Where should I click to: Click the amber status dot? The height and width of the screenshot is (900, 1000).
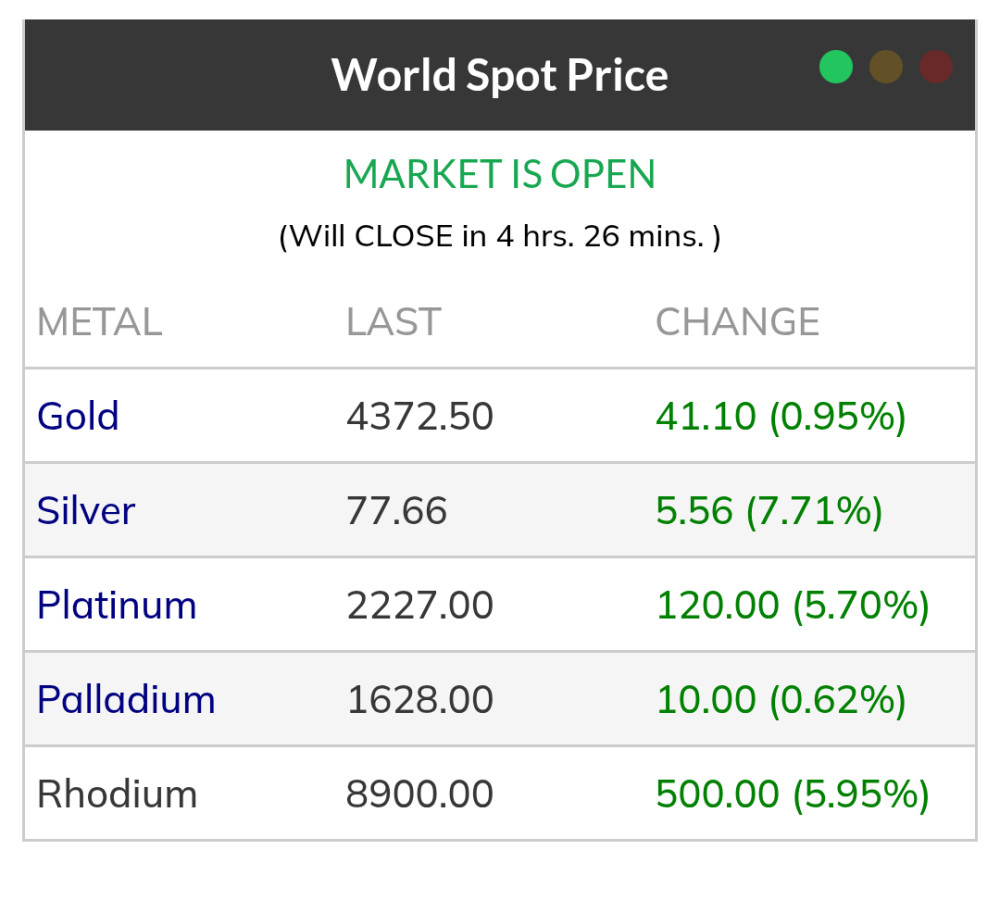point(886,67)
